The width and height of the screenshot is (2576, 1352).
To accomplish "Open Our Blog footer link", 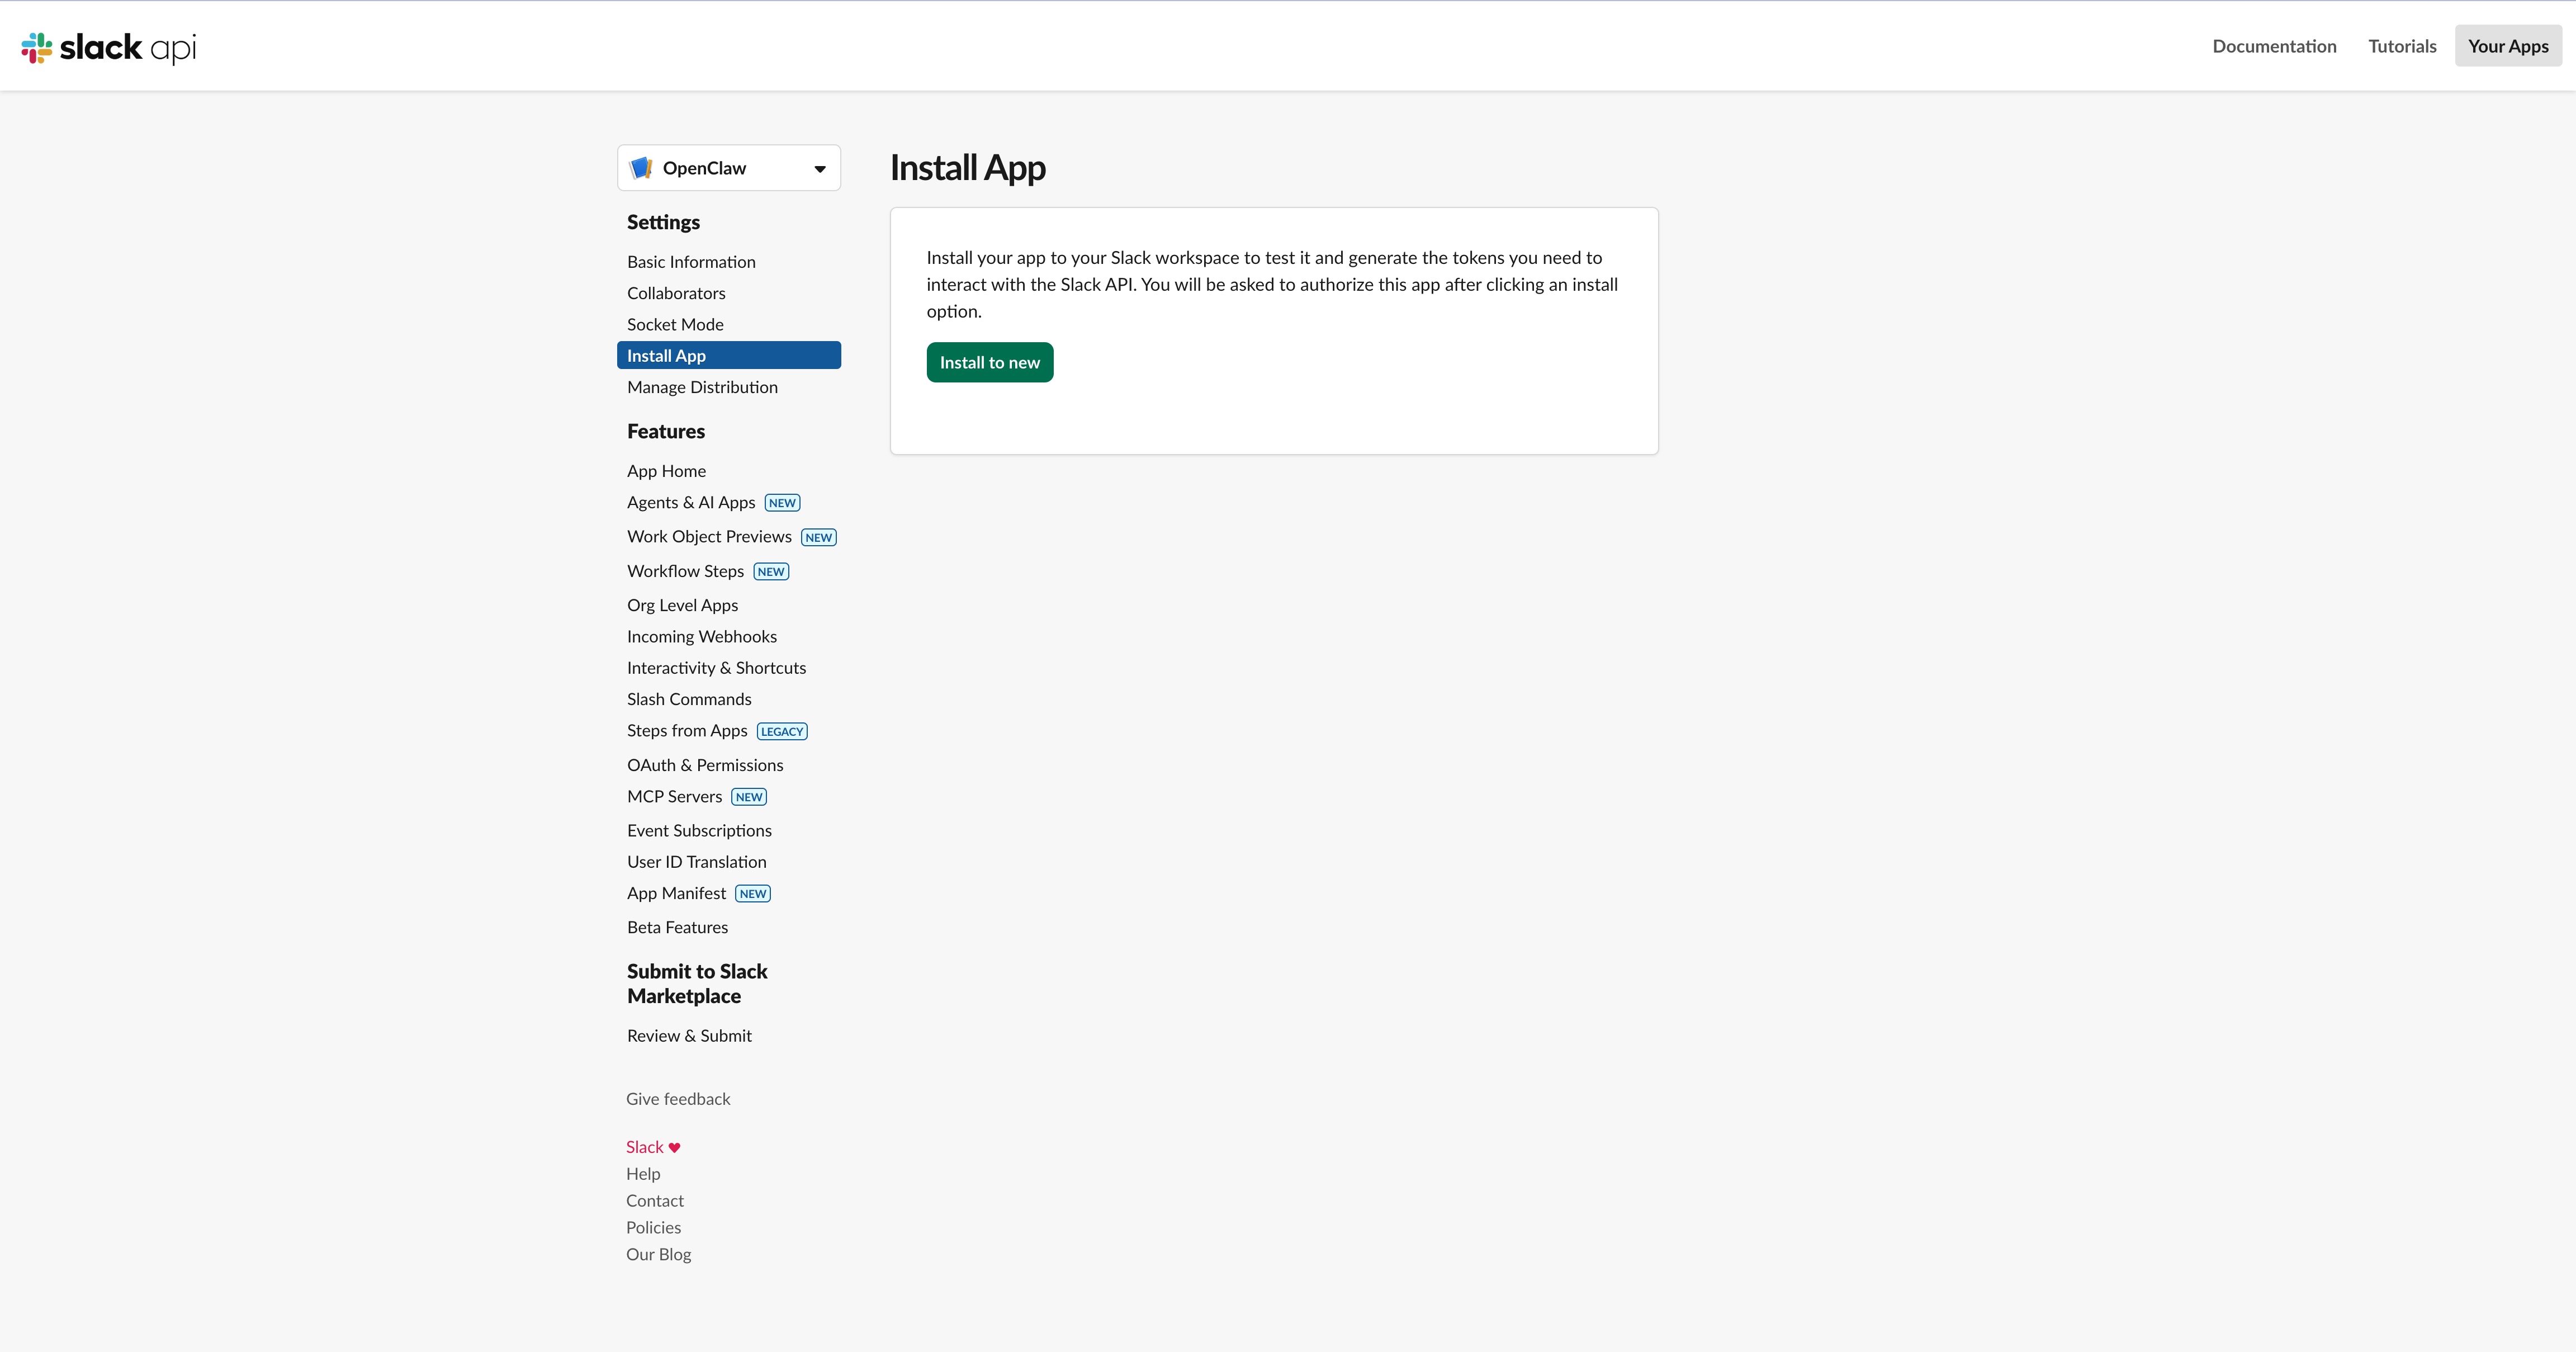I will 658,1254.
